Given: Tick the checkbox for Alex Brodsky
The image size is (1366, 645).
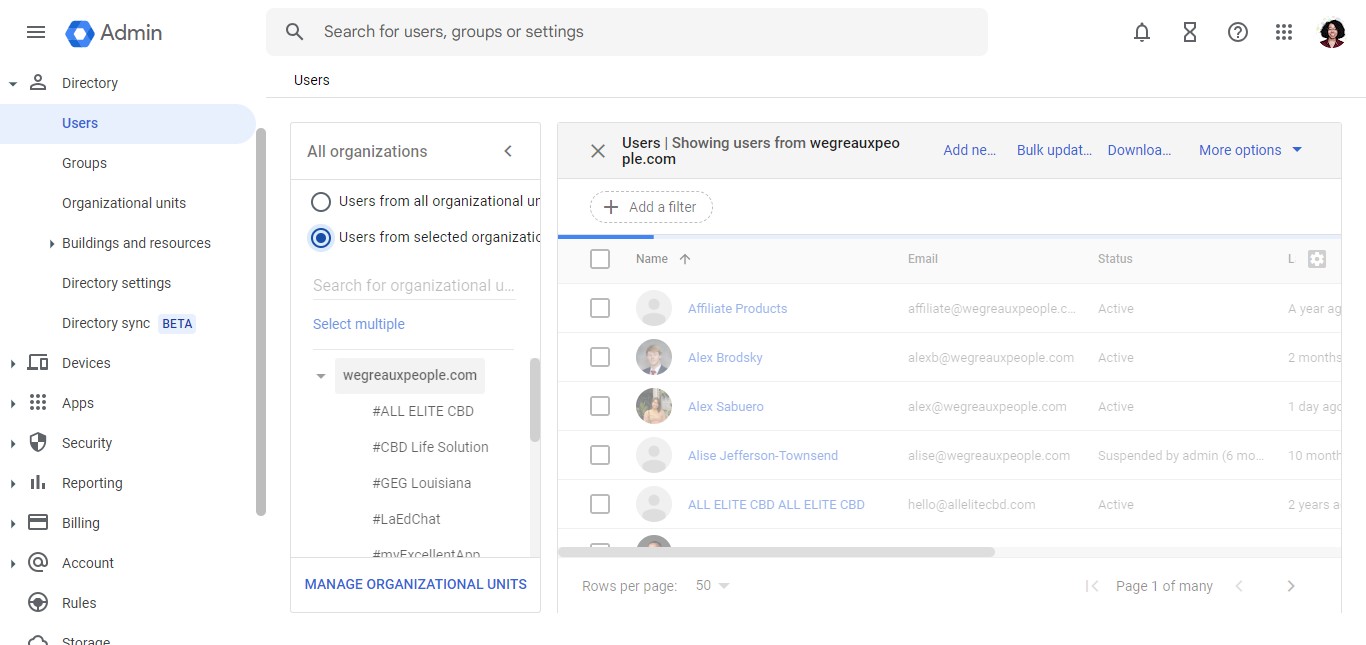Looking at the screenshot, I should click(600, 357).
